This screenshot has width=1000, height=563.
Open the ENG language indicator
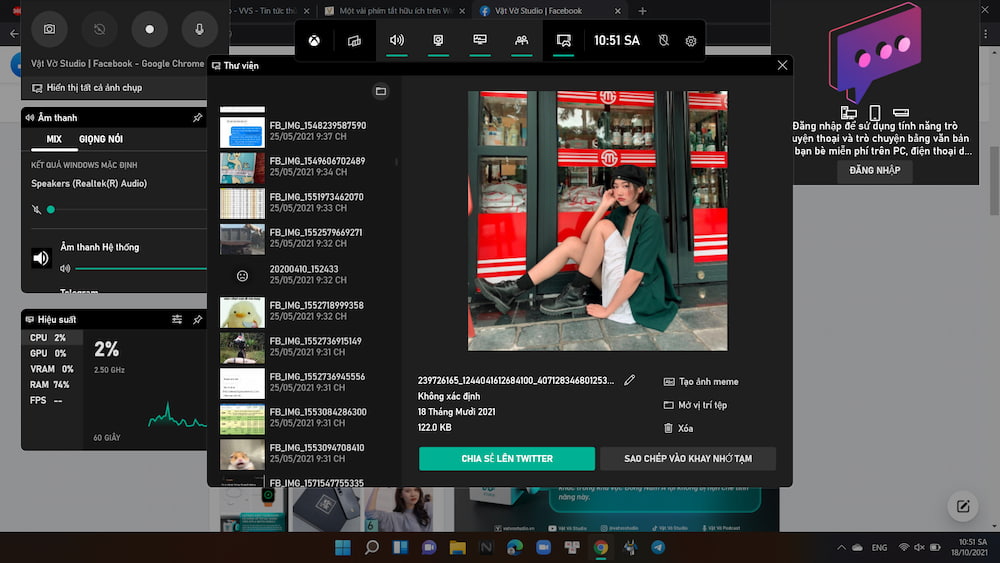coord(879,548)
